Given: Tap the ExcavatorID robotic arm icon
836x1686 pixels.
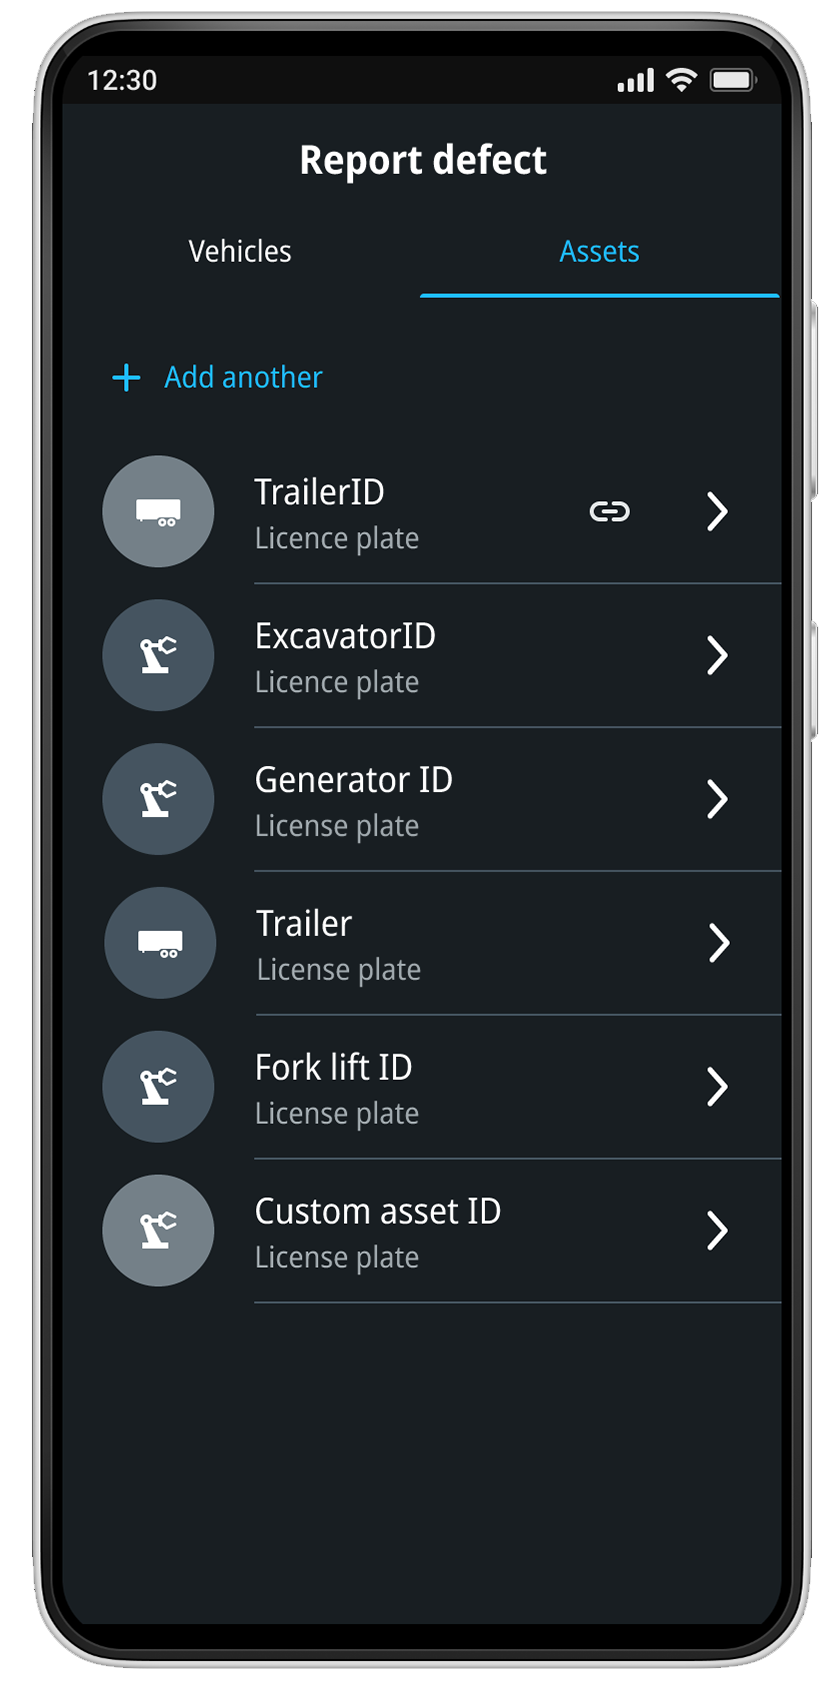Looking at the screenshot, I should (158, 656).
